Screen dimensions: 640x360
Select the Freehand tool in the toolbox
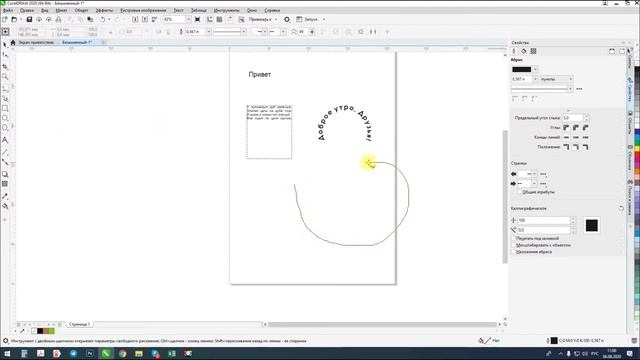pos(5,89)
